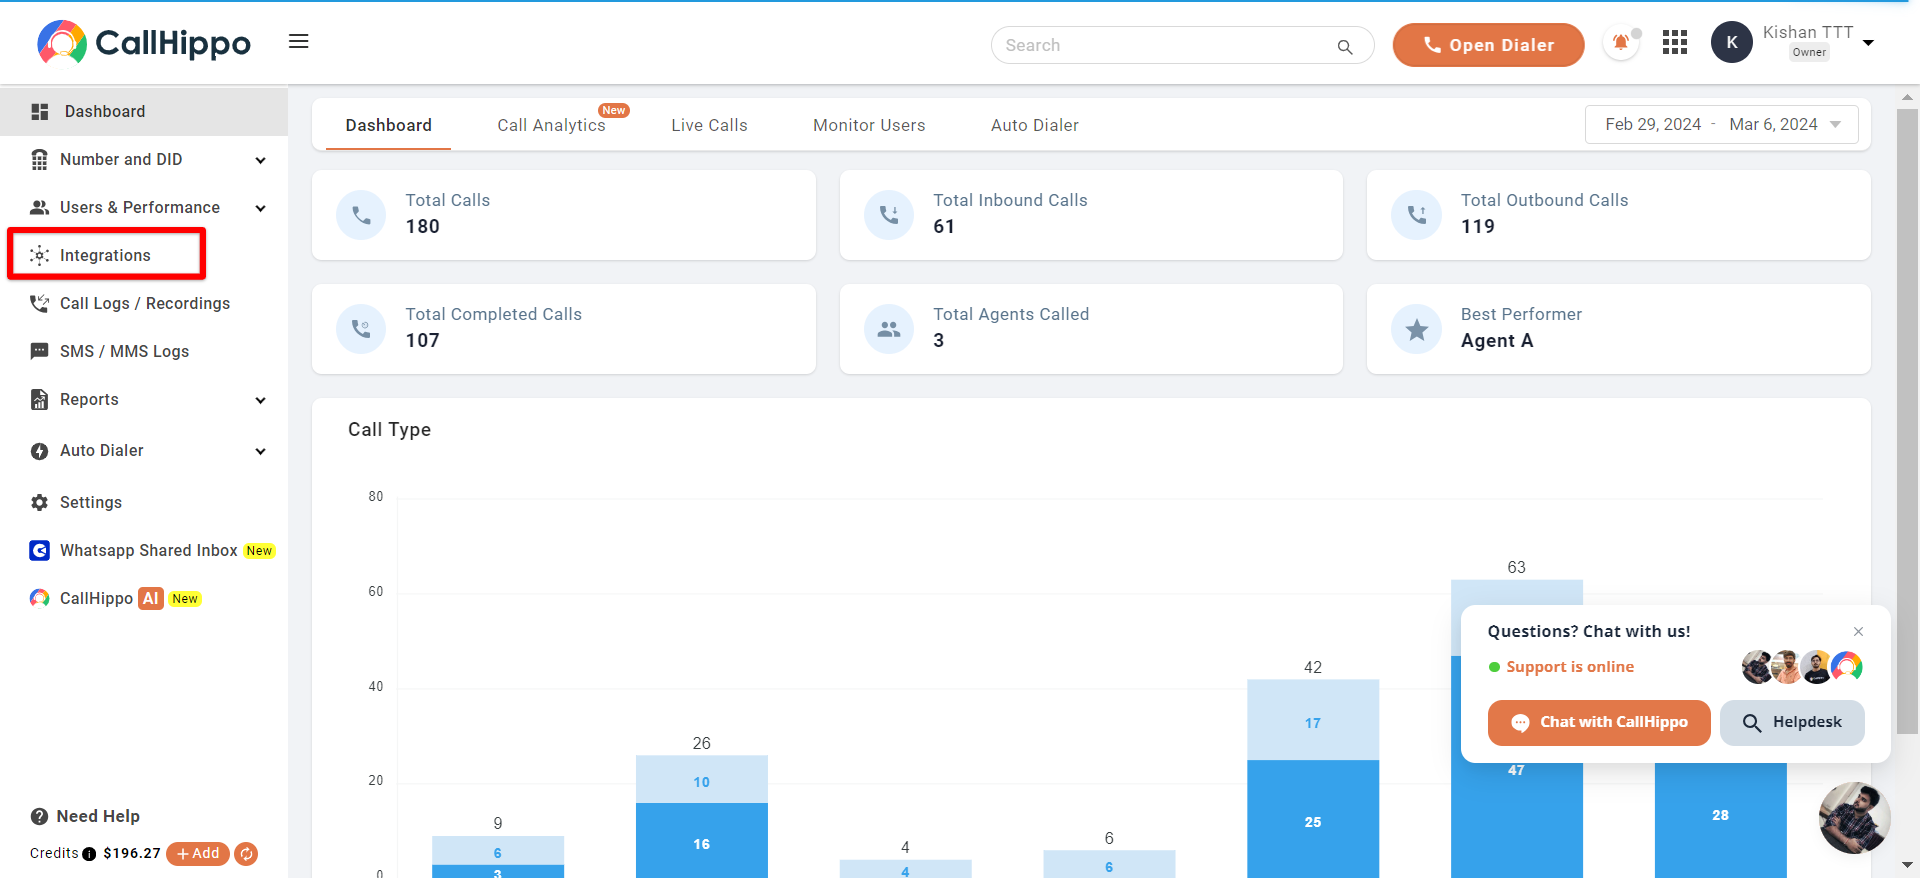Screen dimensions: 1920x878
Task: Expand the Reports submenu
Action: point(261,400)
